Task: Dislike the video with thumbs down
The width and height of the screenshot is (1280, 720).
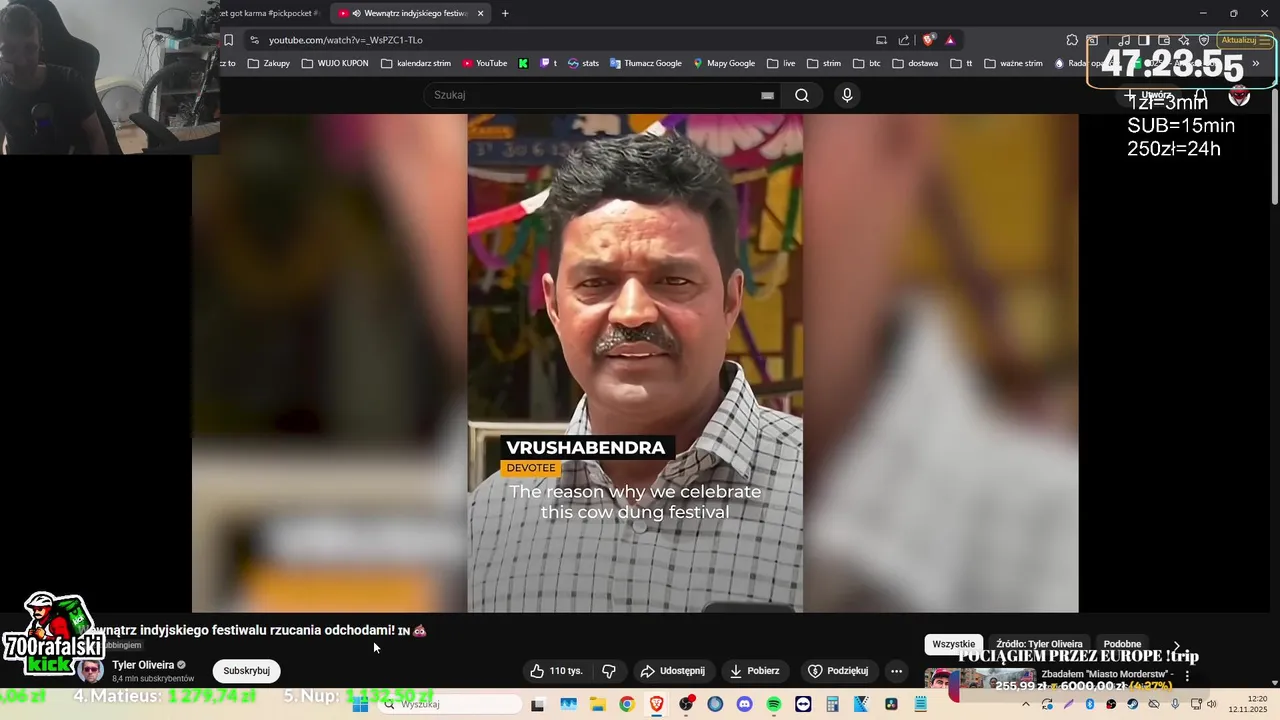Action: (x=608, y=671)
